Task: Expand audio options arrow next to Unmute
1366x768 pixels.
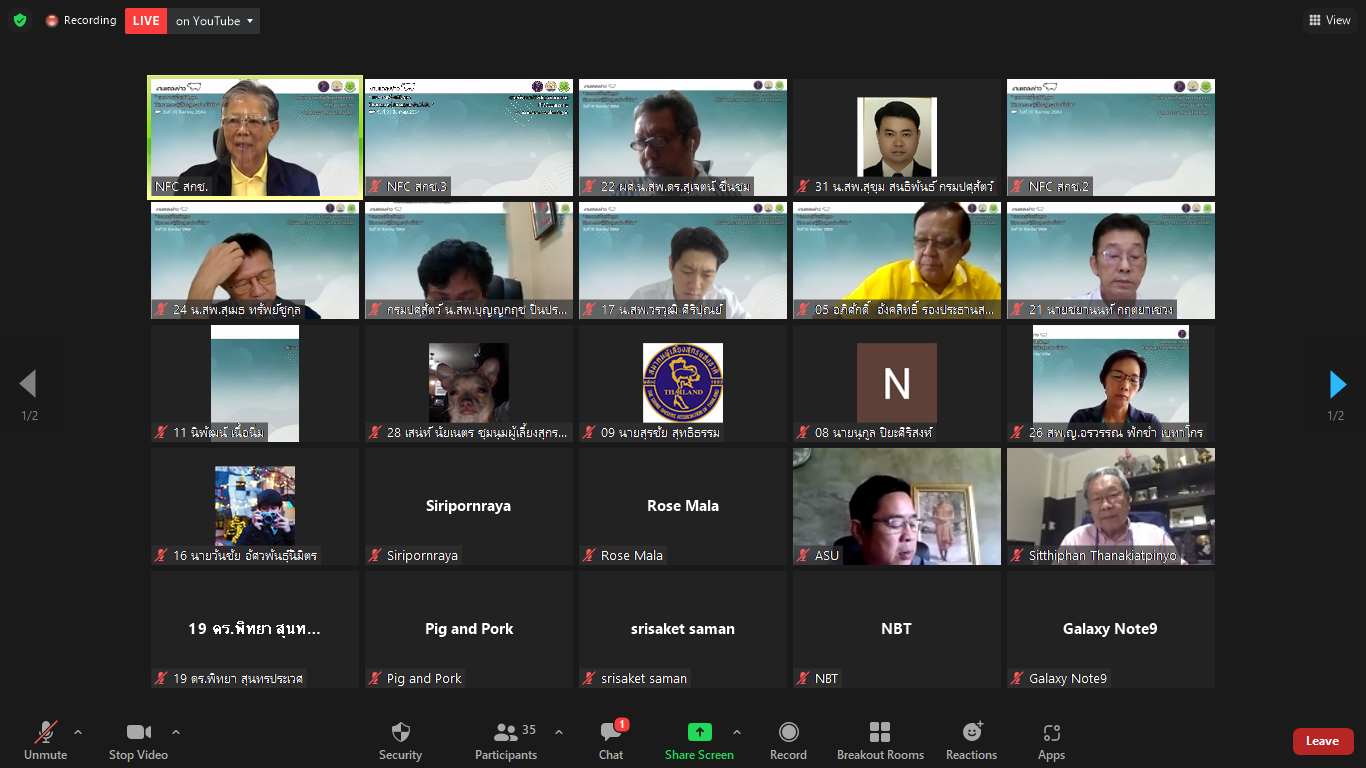Action: click(78, 732)
